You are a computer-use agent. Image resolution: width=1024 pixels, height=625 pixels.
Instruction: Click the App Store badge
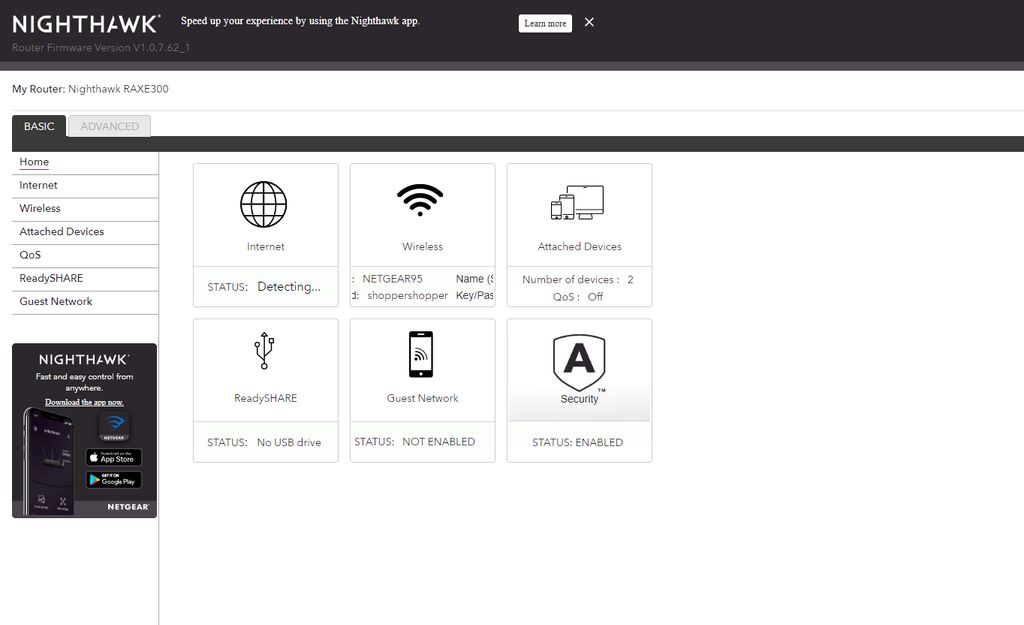[114, 457]
